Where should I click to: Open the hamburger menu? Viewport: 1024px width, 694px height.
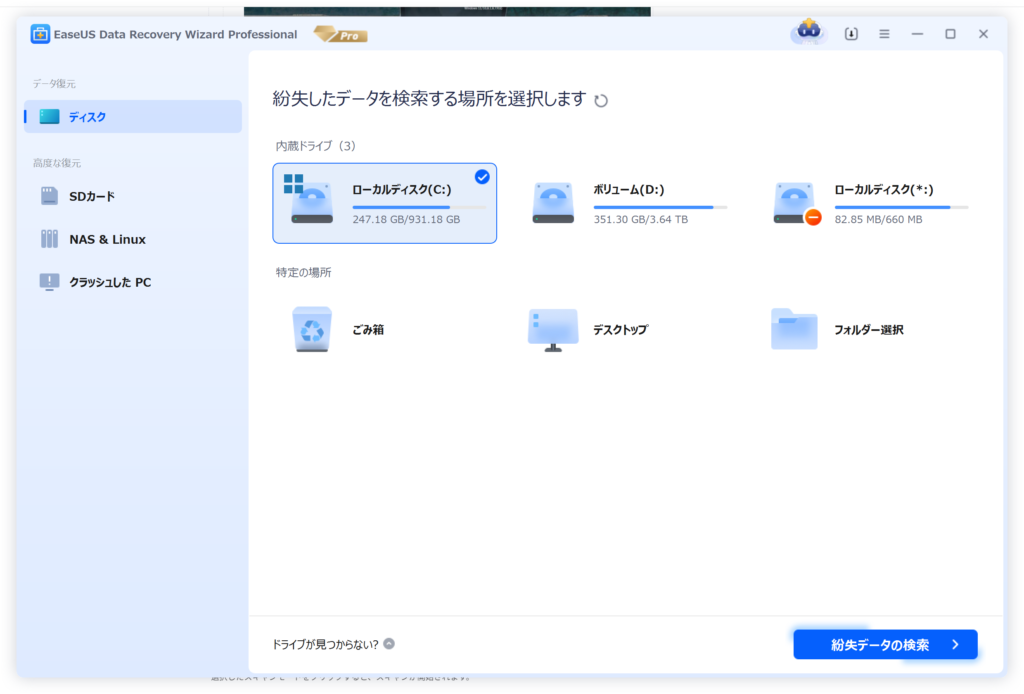tap(884, 34)
